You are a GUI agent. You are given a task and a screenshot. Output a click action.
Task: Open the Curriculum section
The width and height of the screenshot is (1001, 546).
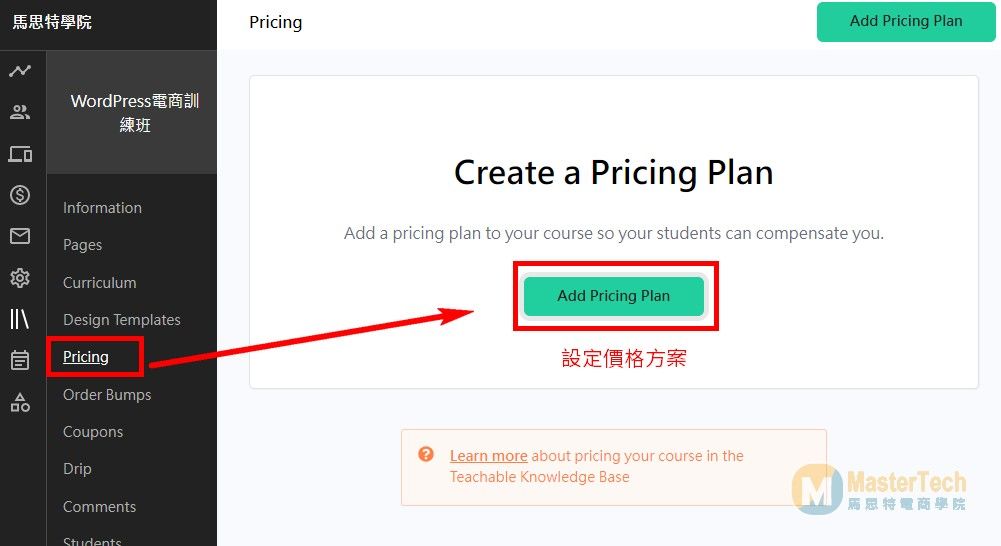[x=100, y=283]
